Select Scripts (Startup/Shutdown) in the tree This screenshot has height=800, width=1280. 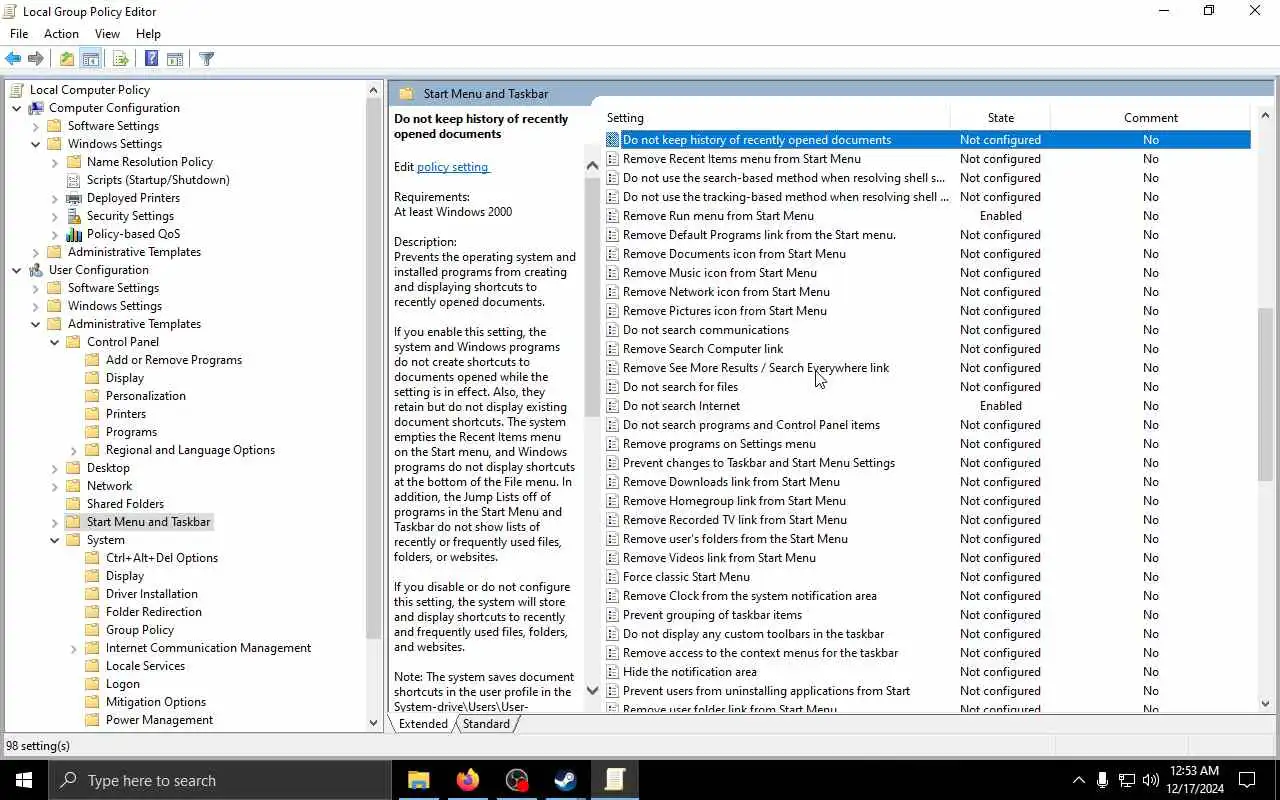point(158,180)
